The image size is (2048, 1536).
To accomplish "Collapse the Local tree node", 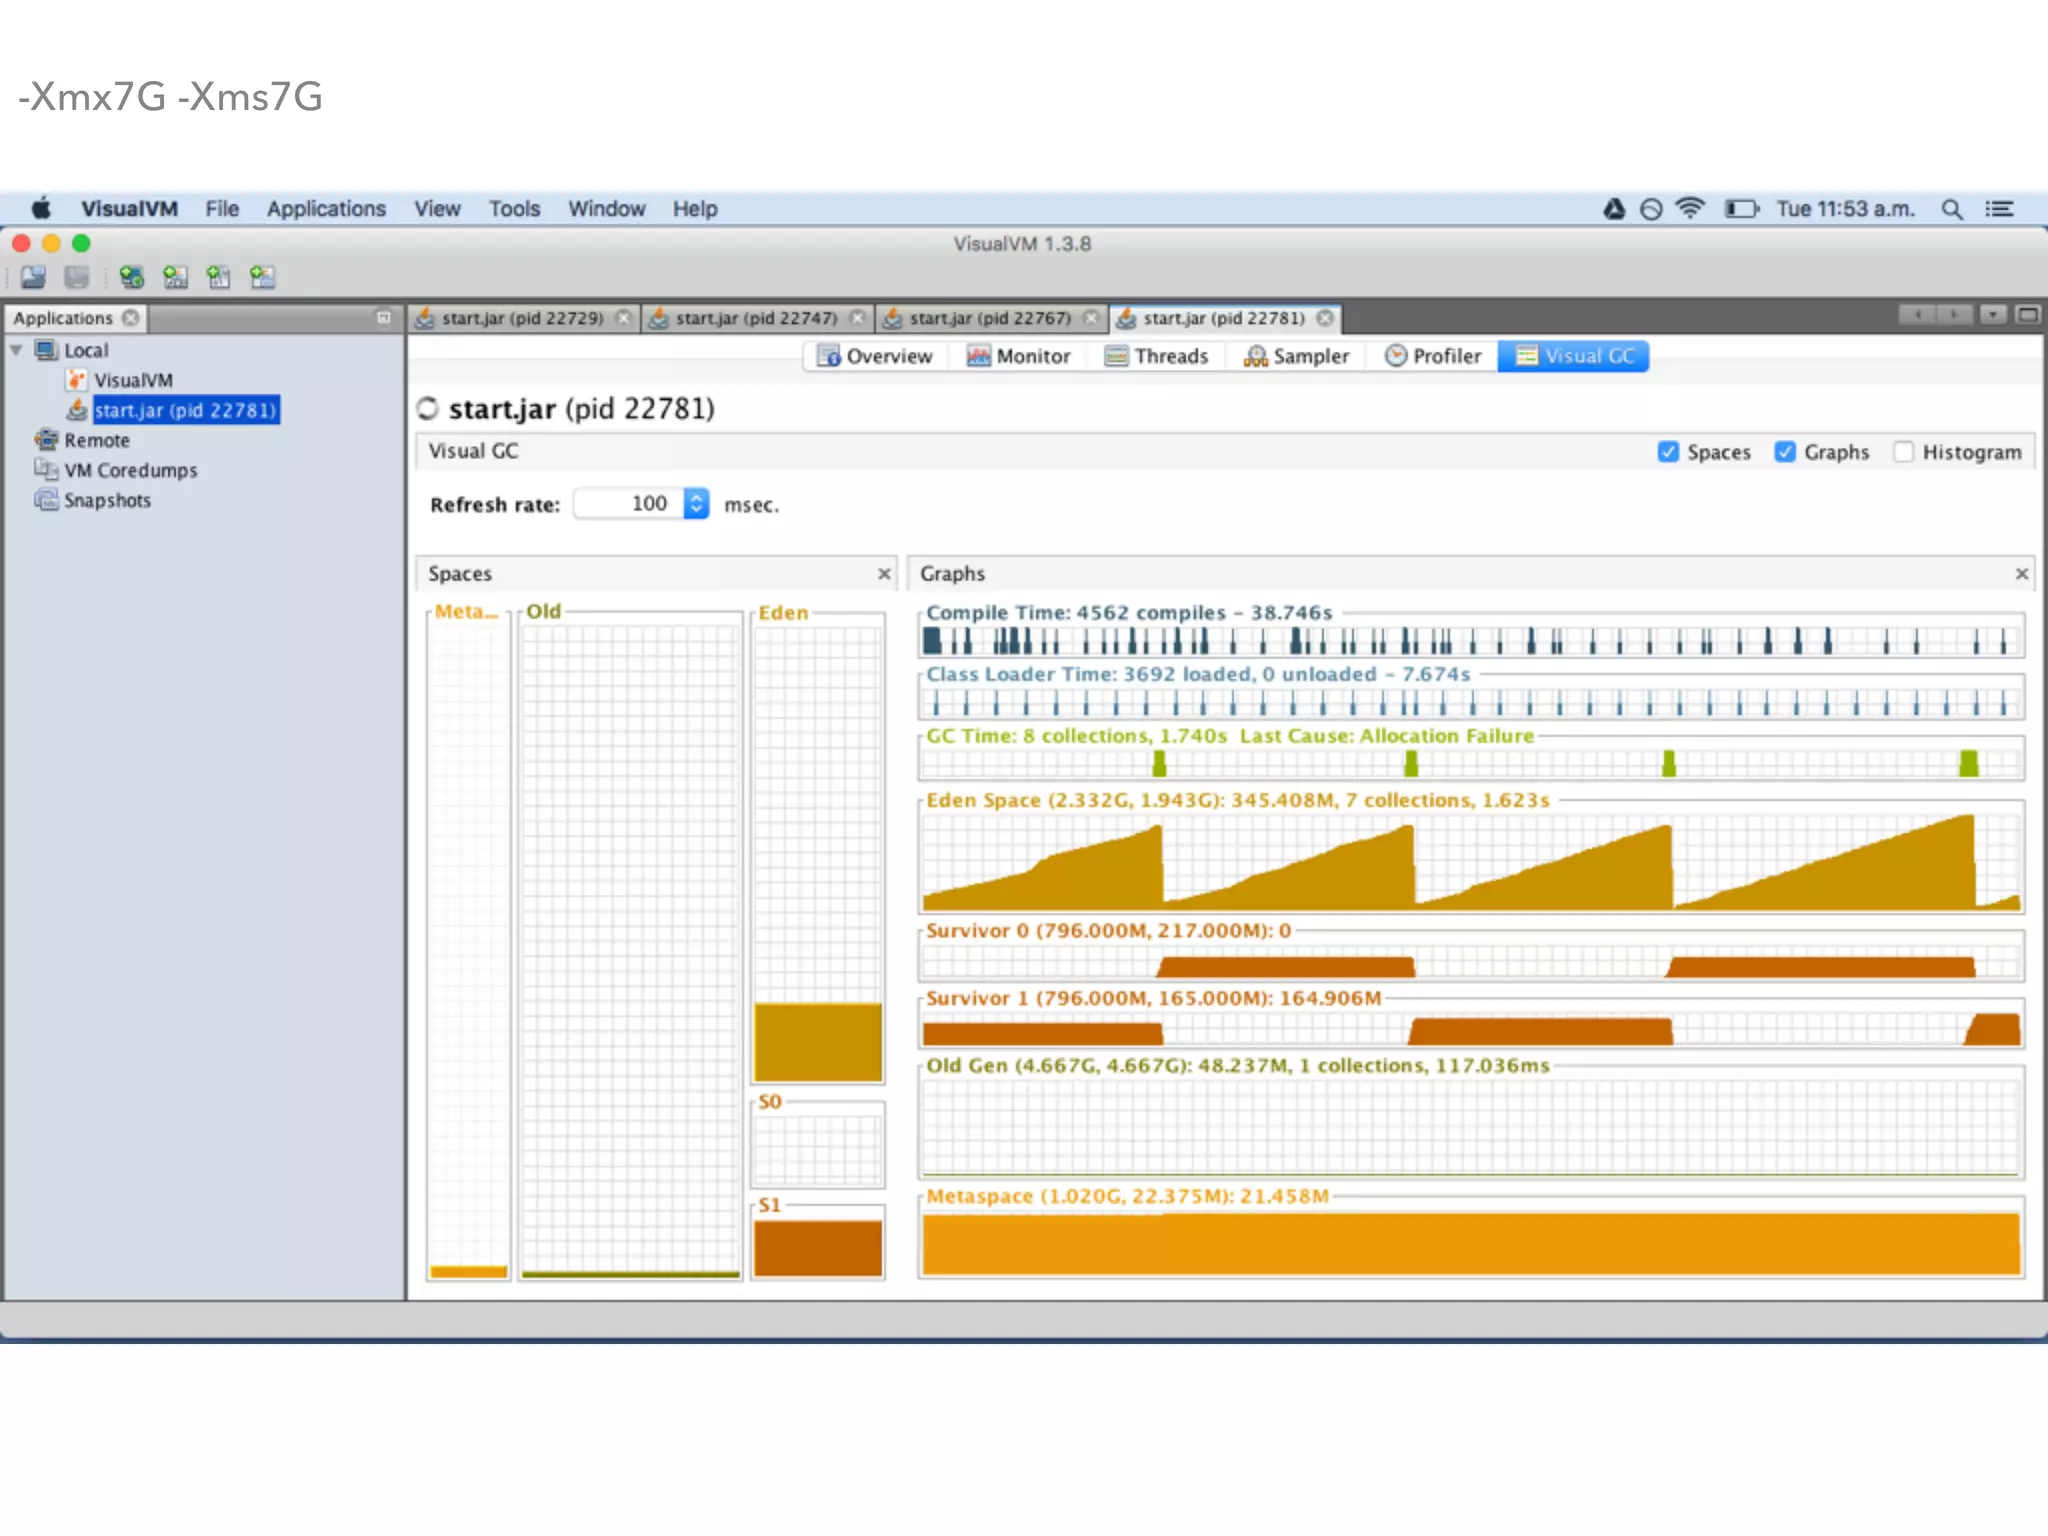I will (x=16, y=350).
